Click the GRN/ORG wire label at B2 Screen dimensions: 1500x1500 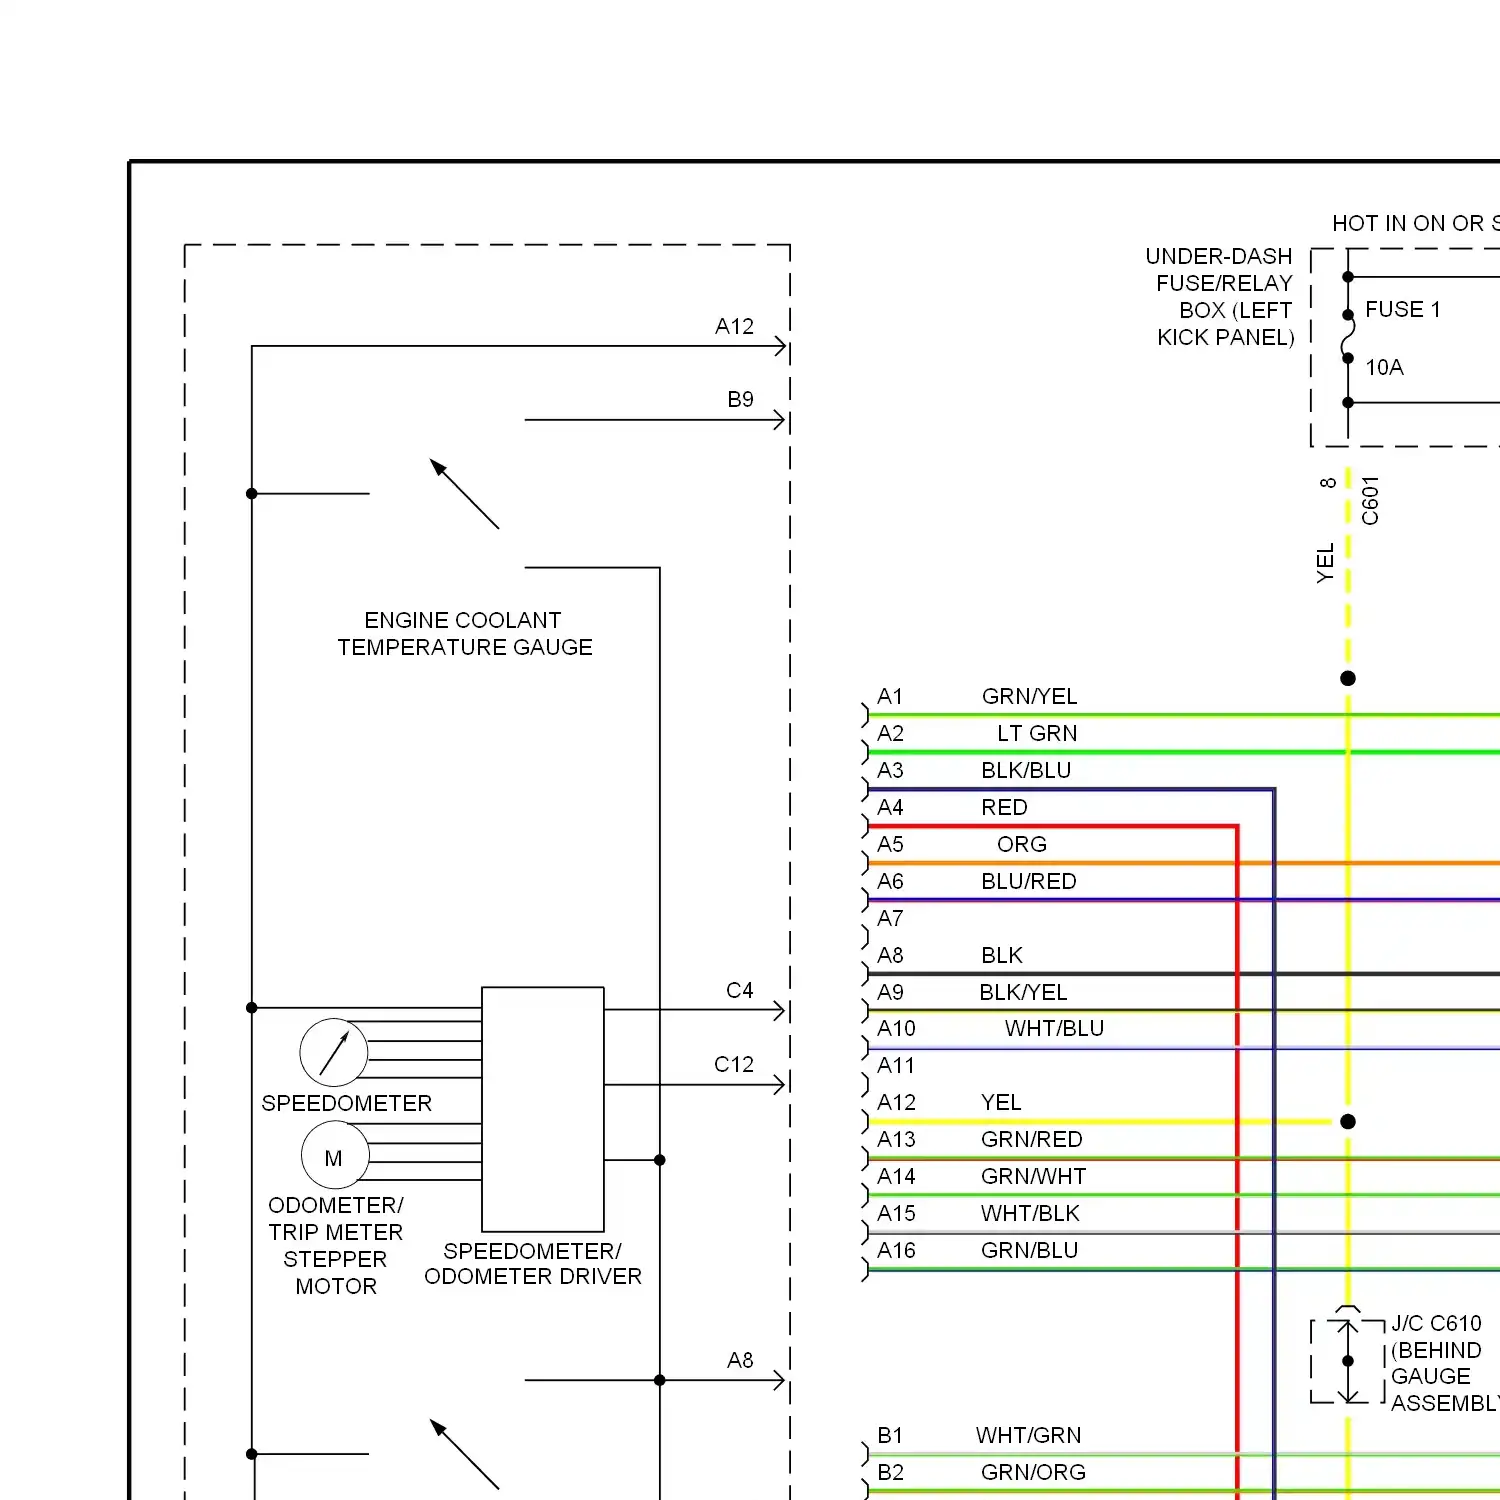point(1033,1472)
